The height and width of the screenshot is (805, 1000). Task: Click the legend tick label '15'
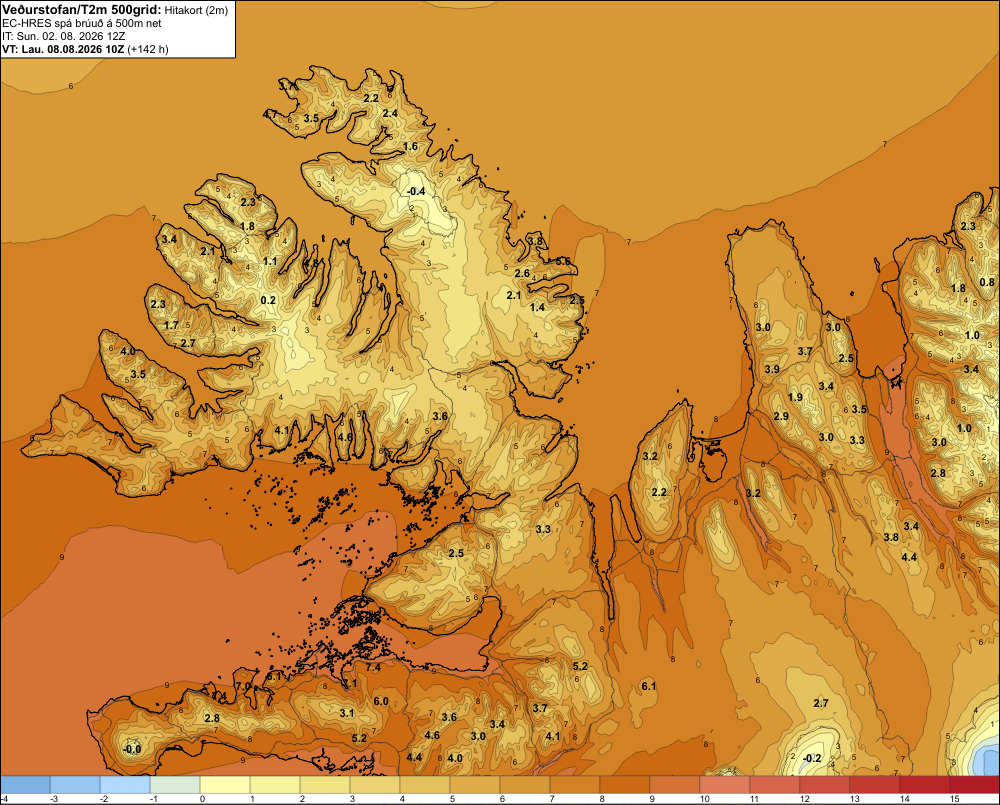click(x=955, y=799)
